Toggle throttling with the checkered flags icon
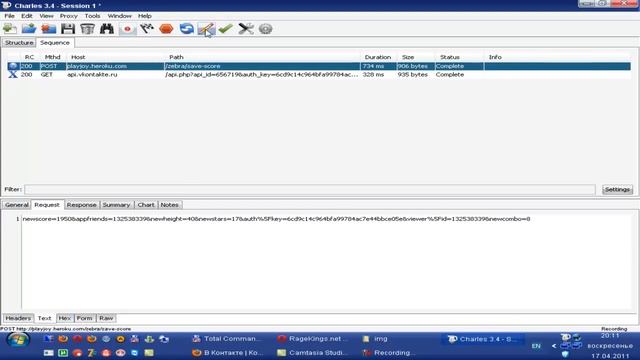 click(x=147, y=29)
